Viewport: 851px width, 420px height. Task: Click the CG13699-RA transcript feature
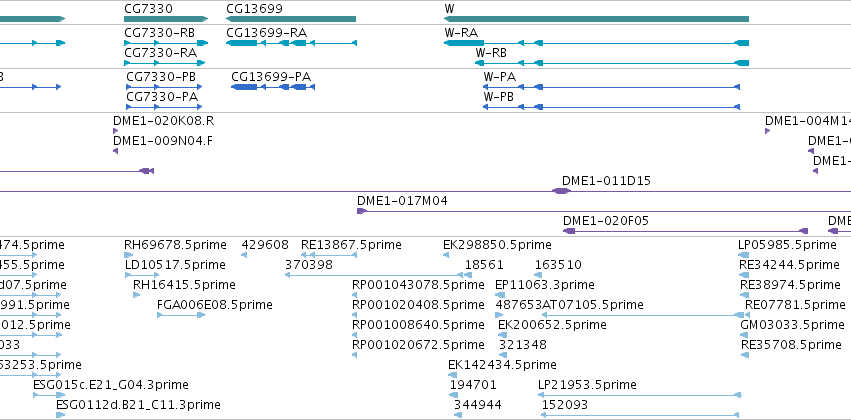tap(291, 43)
